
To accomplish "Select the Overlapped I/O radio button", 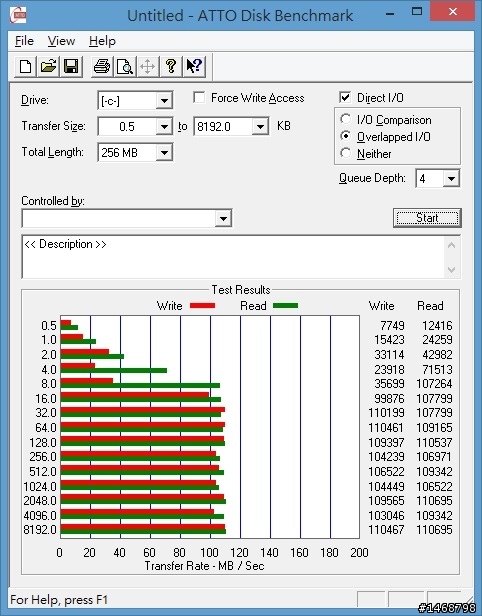I will (x=345, y=136).
